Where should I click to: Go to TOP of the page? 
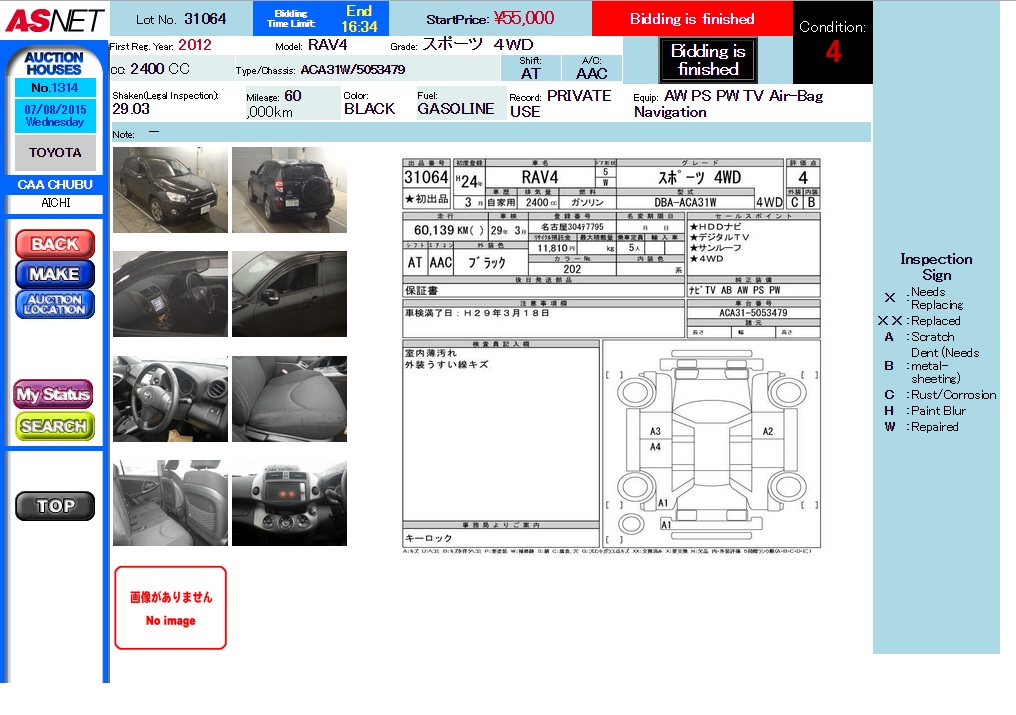[x=55, y=506]
